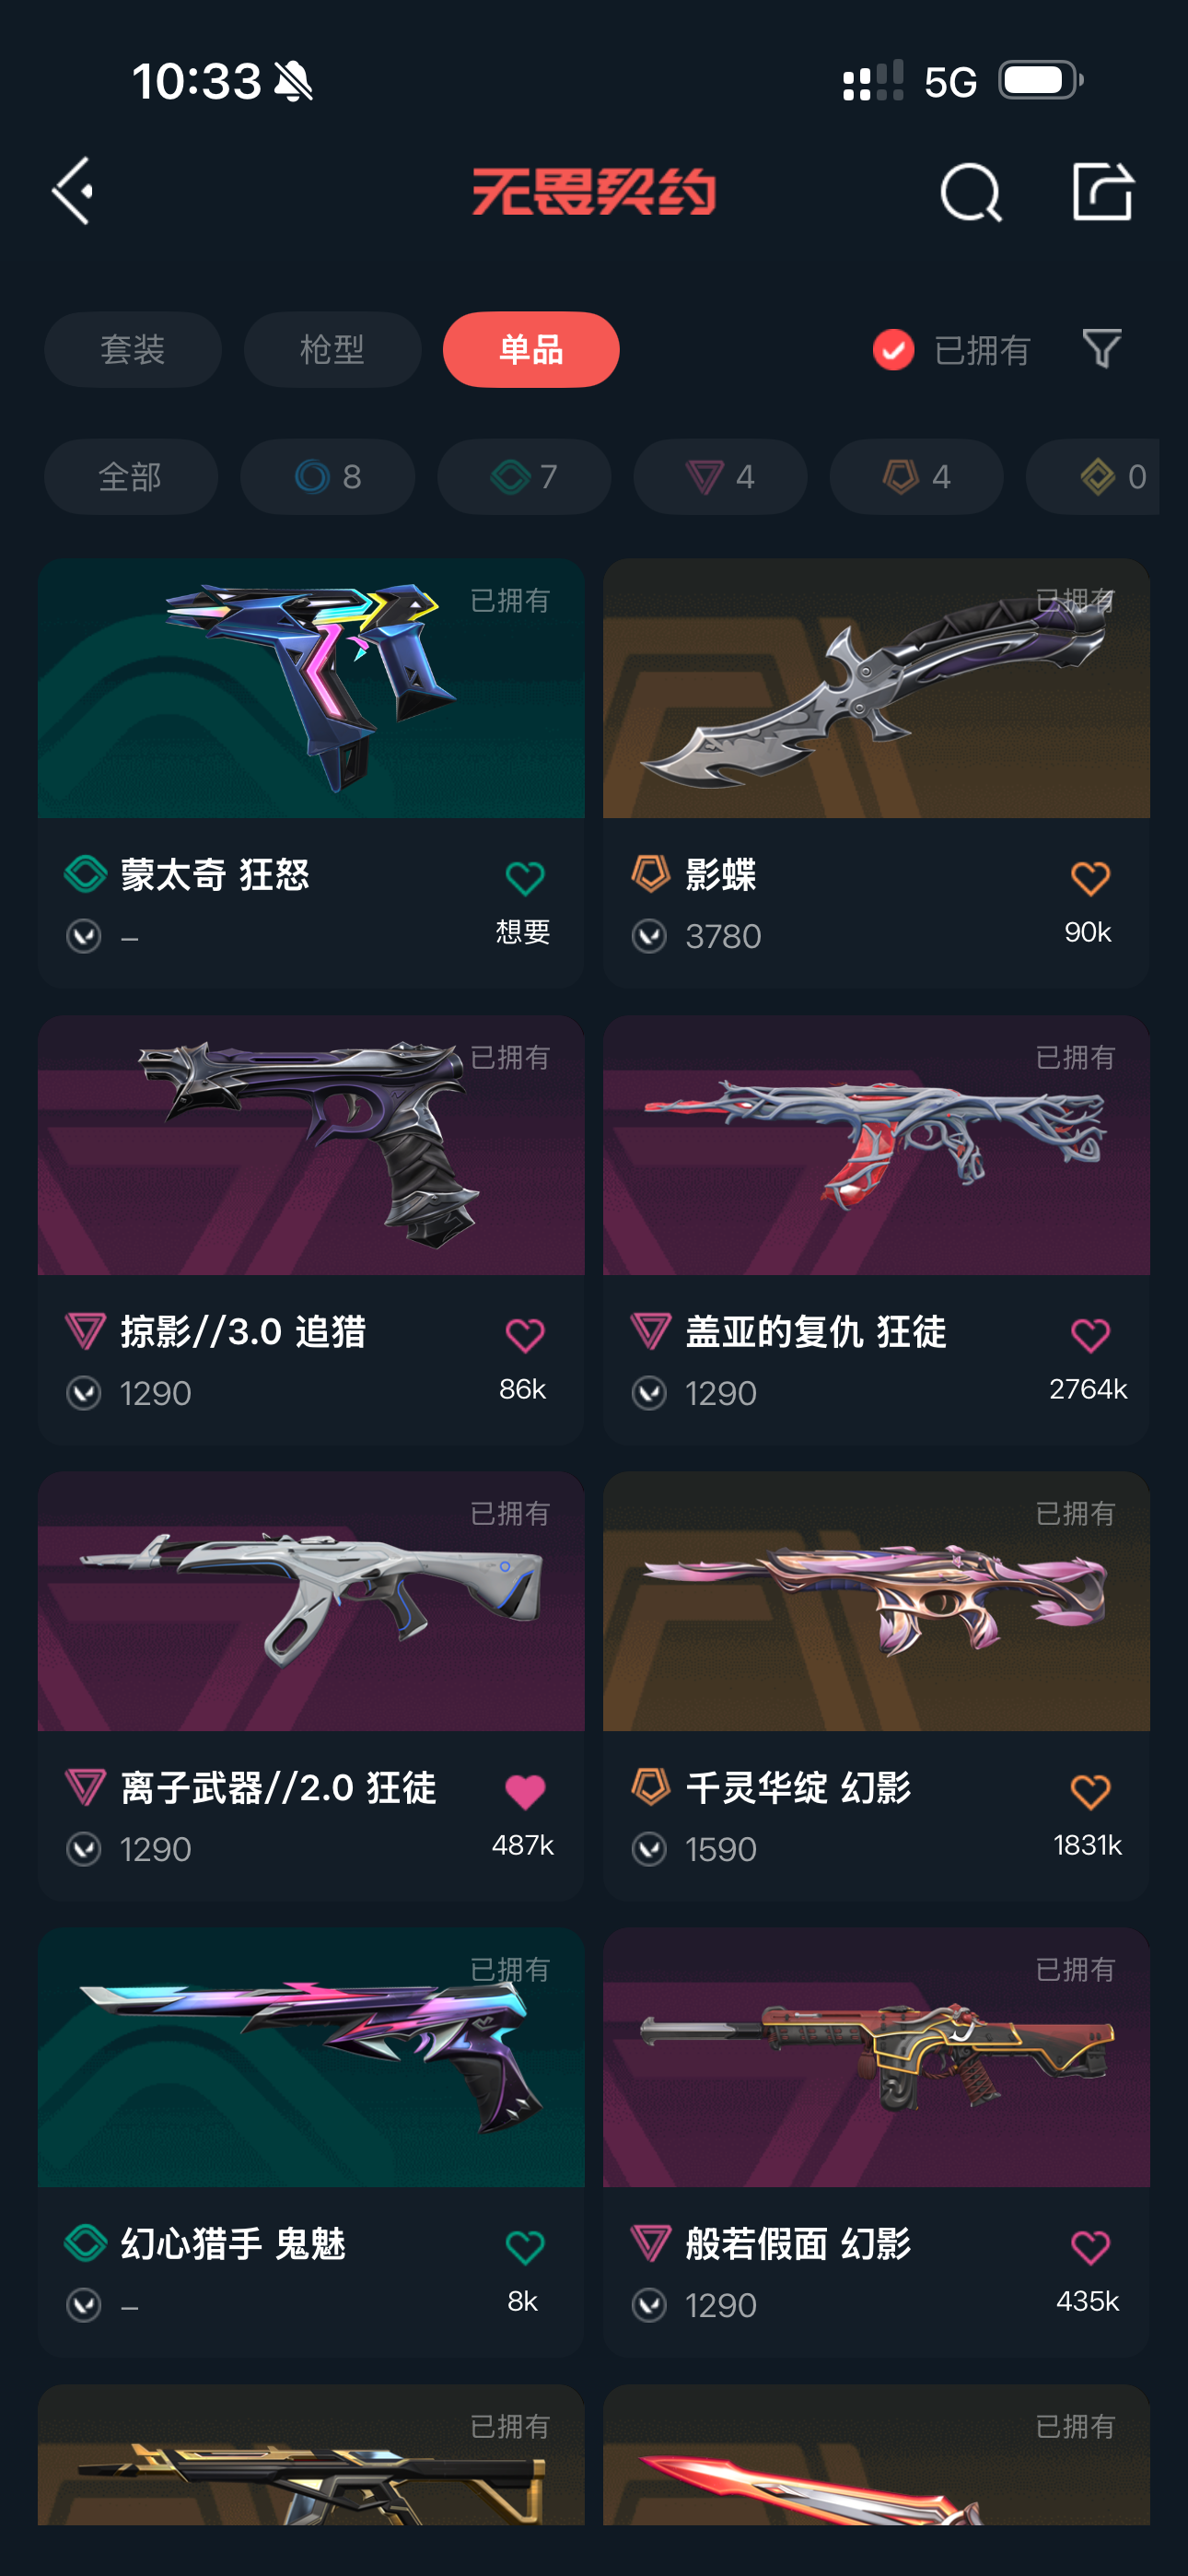Filter by purple tier with 4 items

(720, 477)
